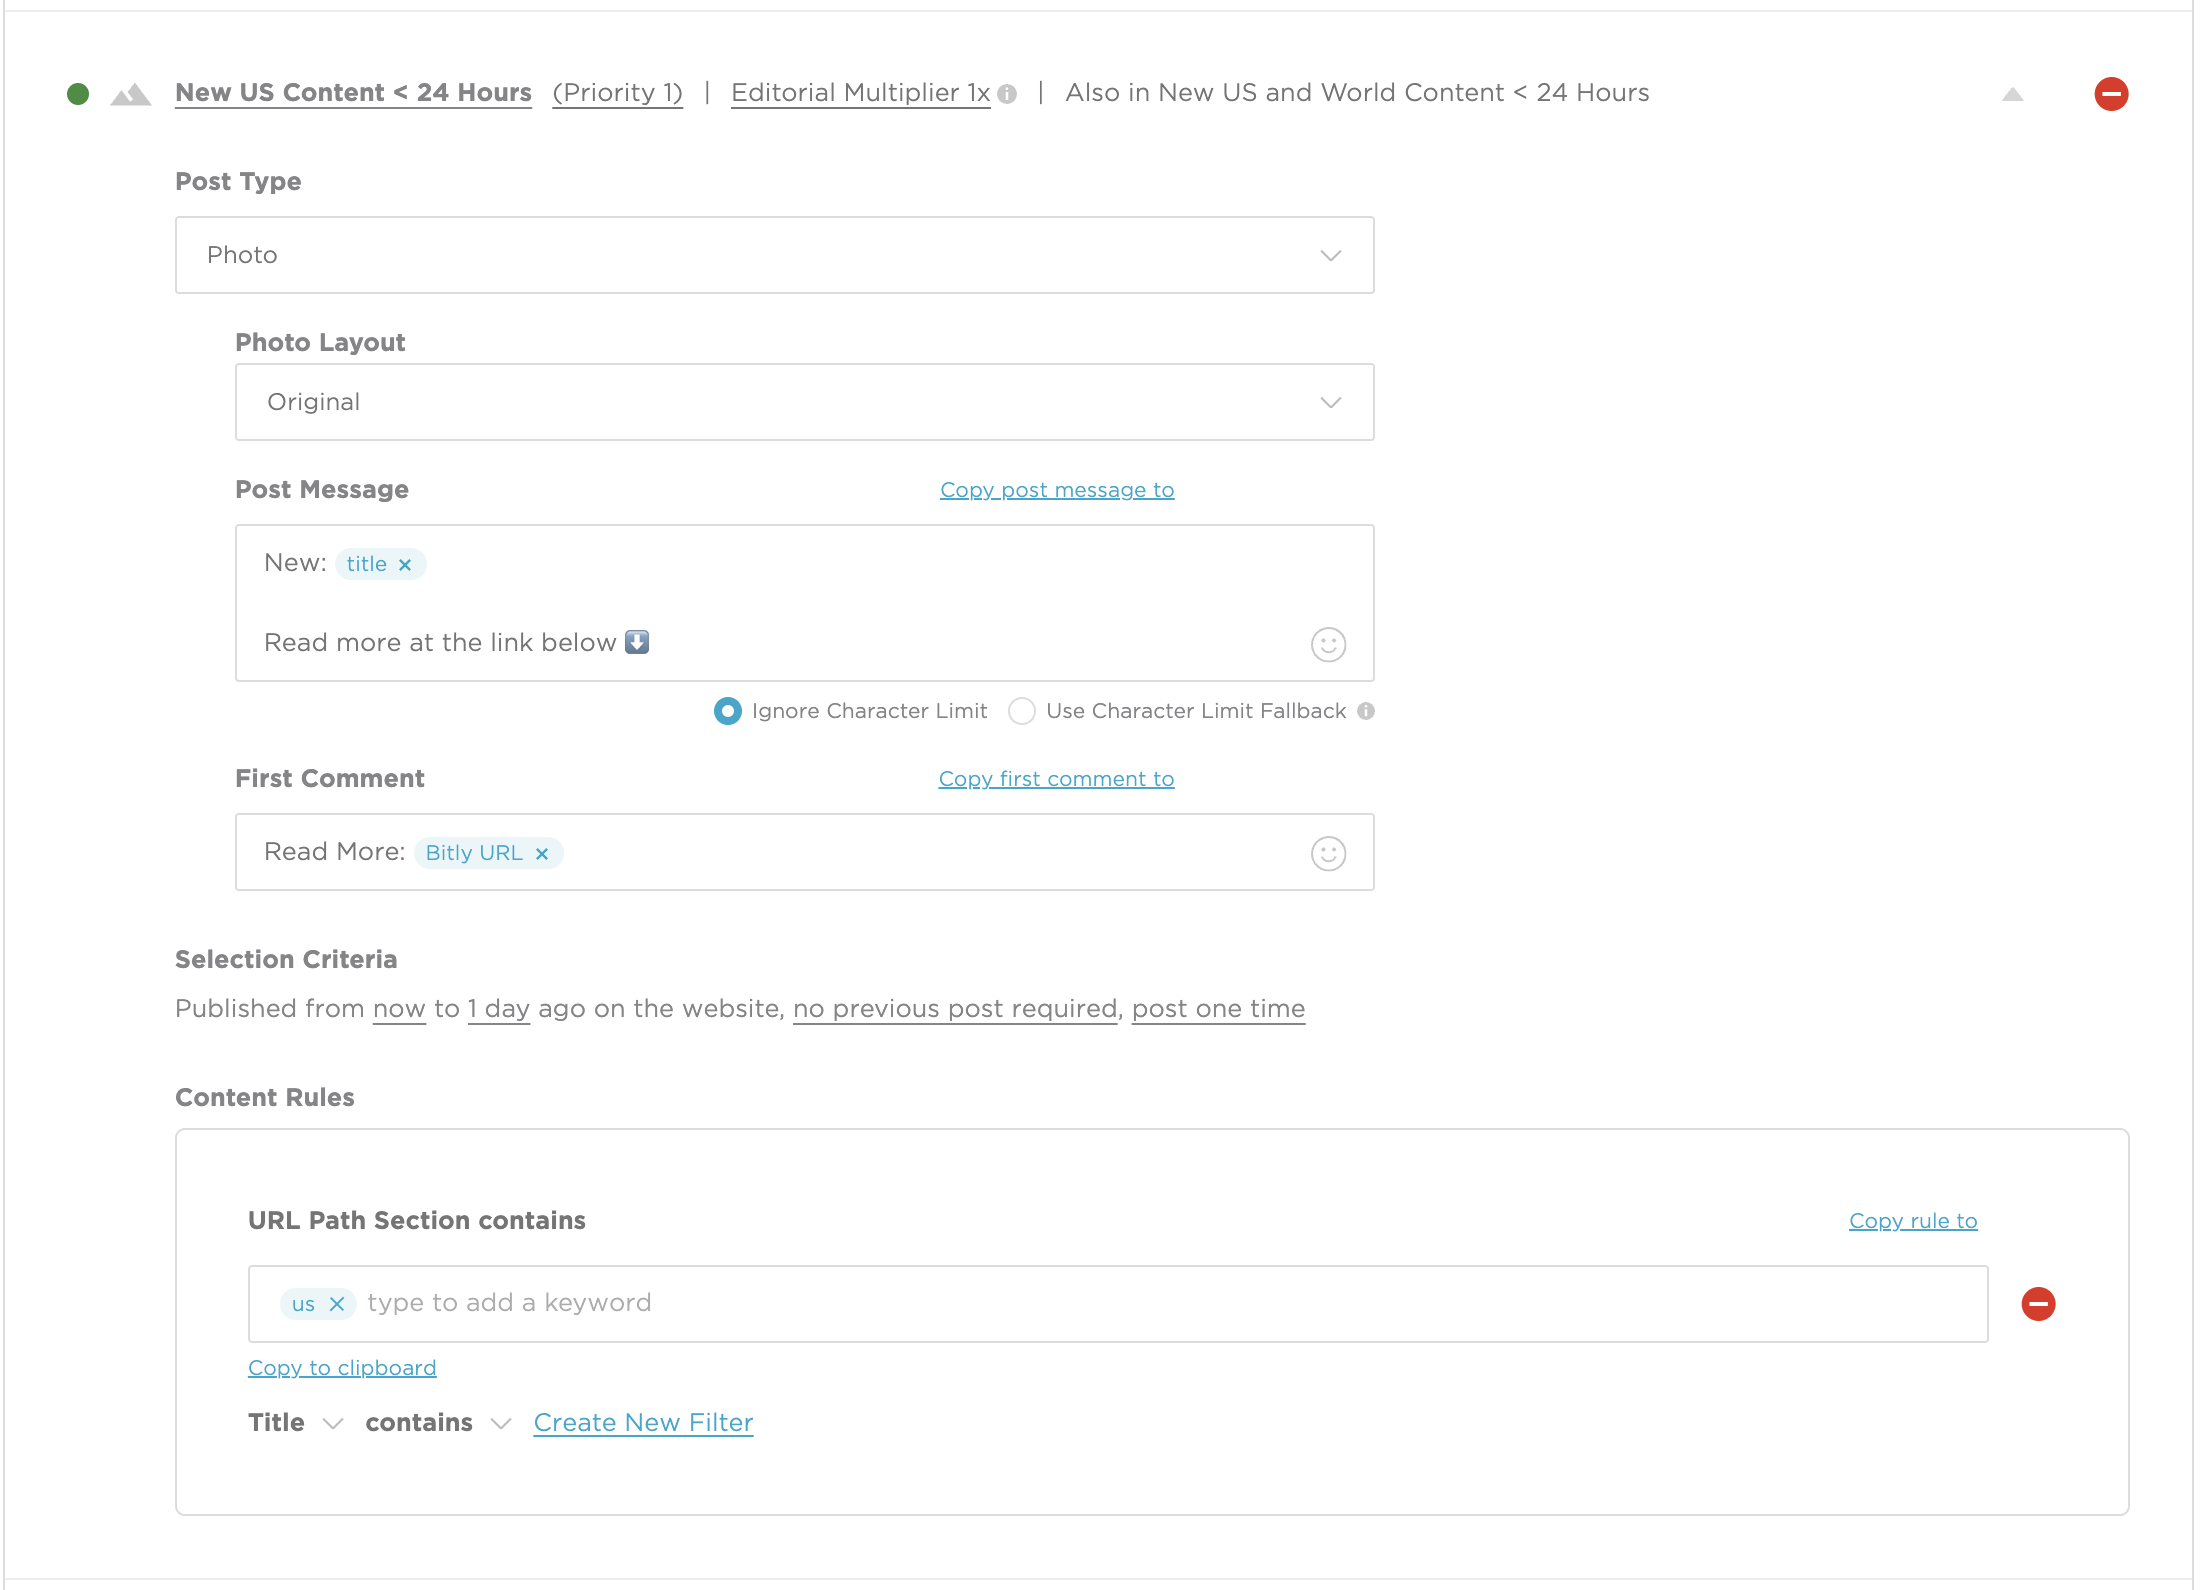Click info icon next to Editorial Multiplier
Viewport: 2202px width, 1590px height.
(1007, 94)
